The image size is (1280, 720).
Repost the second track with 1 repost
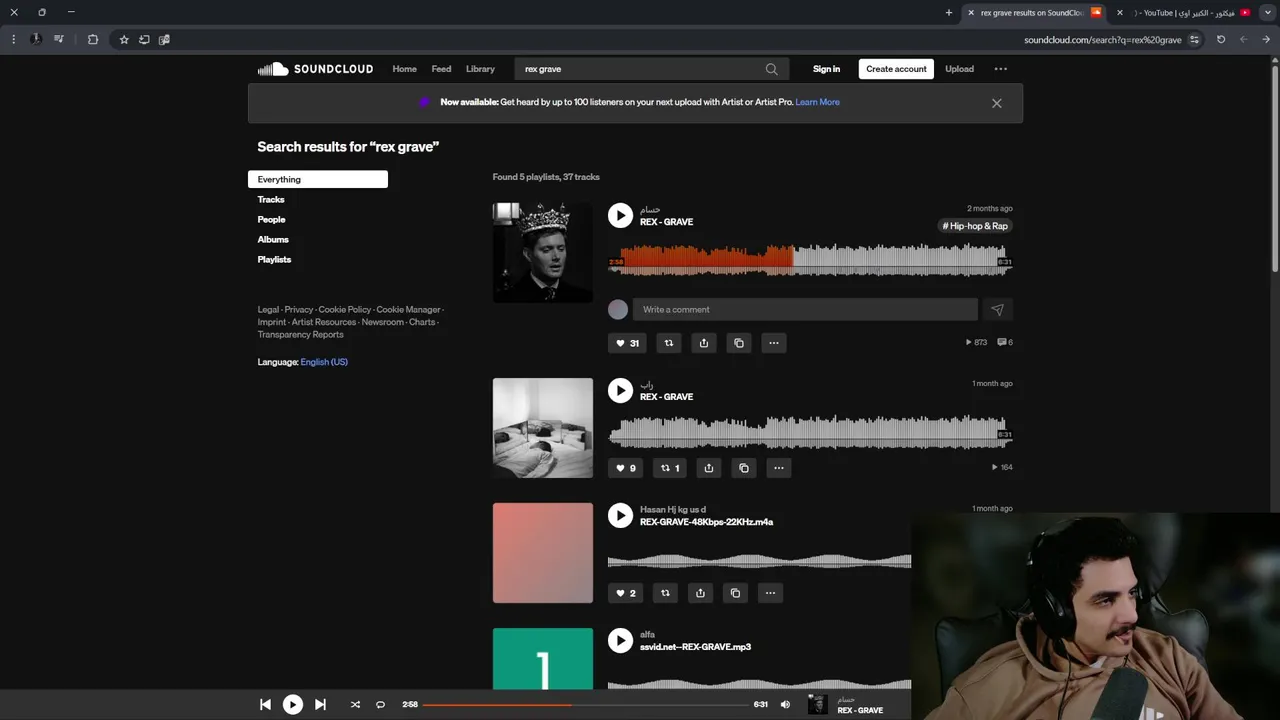[670, 468]
